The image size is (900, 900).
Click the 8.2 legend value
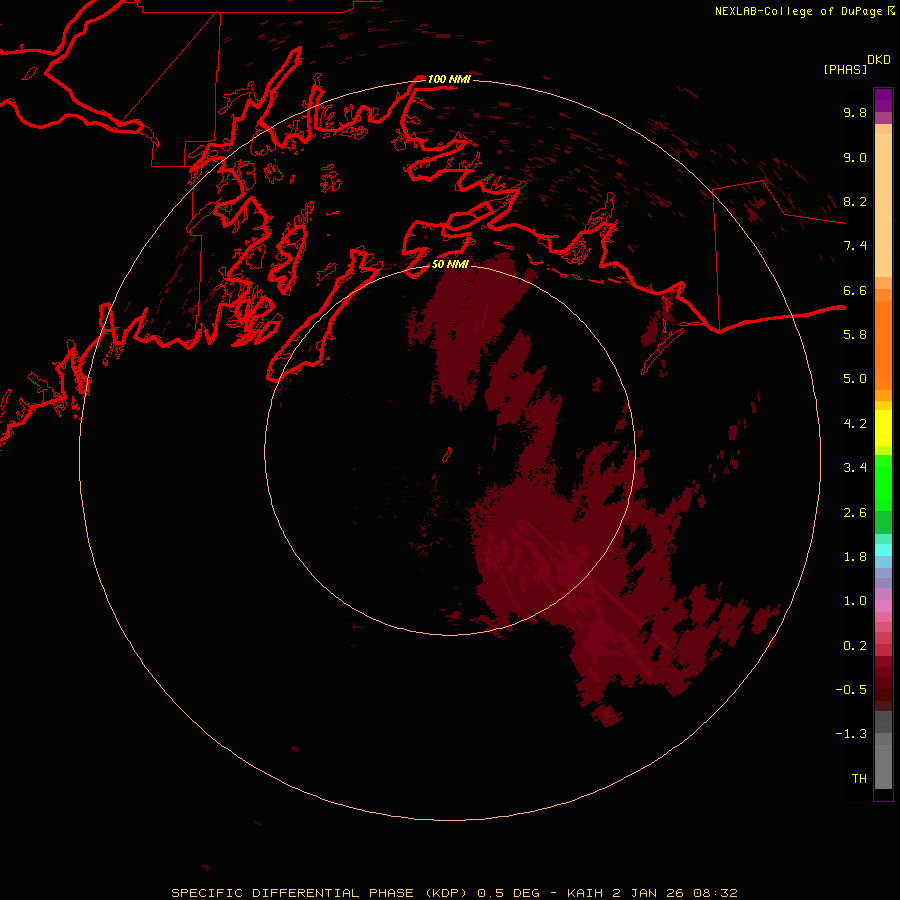(855, 201)
